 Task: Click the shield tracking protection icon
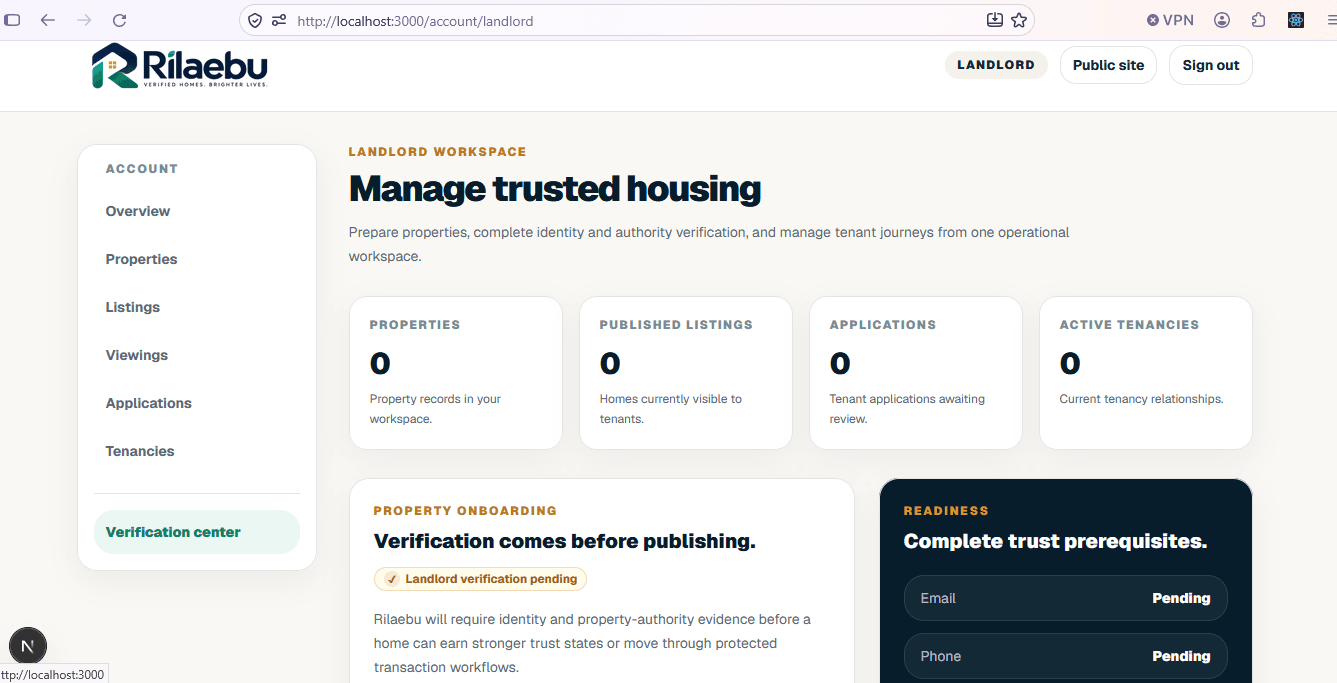[255, 20]
